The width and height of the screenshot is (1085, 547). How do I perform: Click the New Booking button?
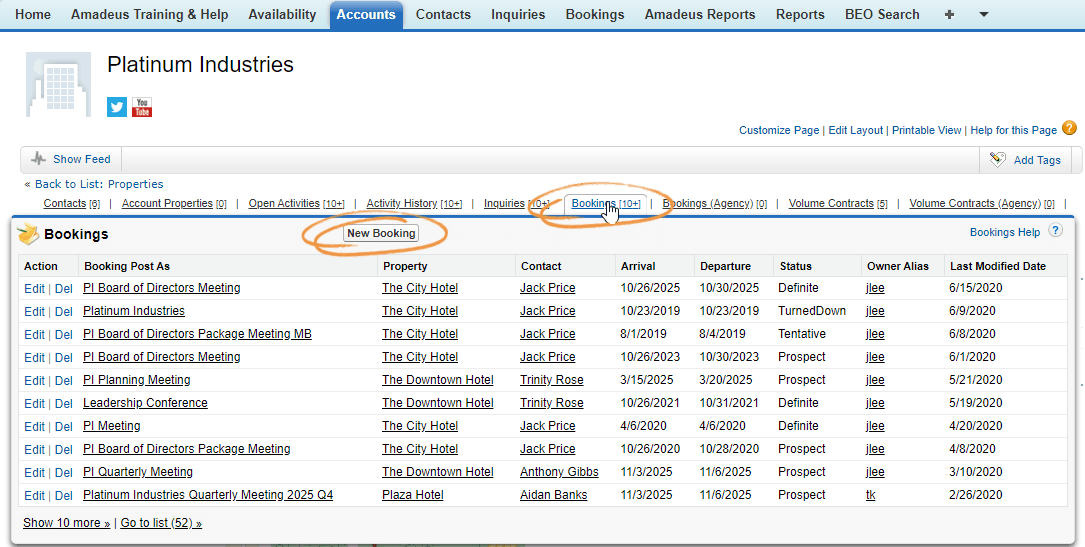381,234
